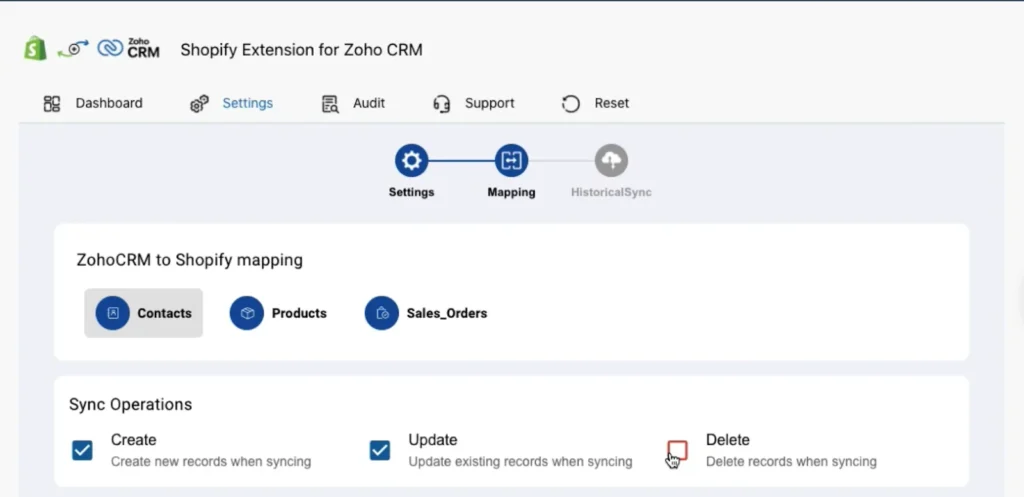Click the Contacts module round icon
The width and height of the screenshot is (1024, 497).
[112, 313]
